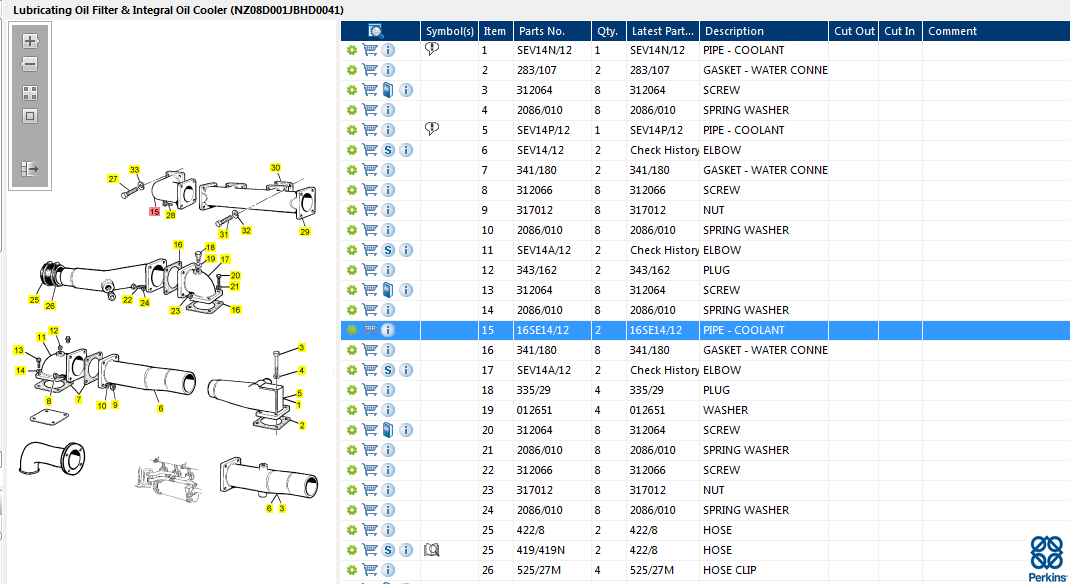
Task: Click callout 13 in the lower diagram
Action: tap(18, 350)
